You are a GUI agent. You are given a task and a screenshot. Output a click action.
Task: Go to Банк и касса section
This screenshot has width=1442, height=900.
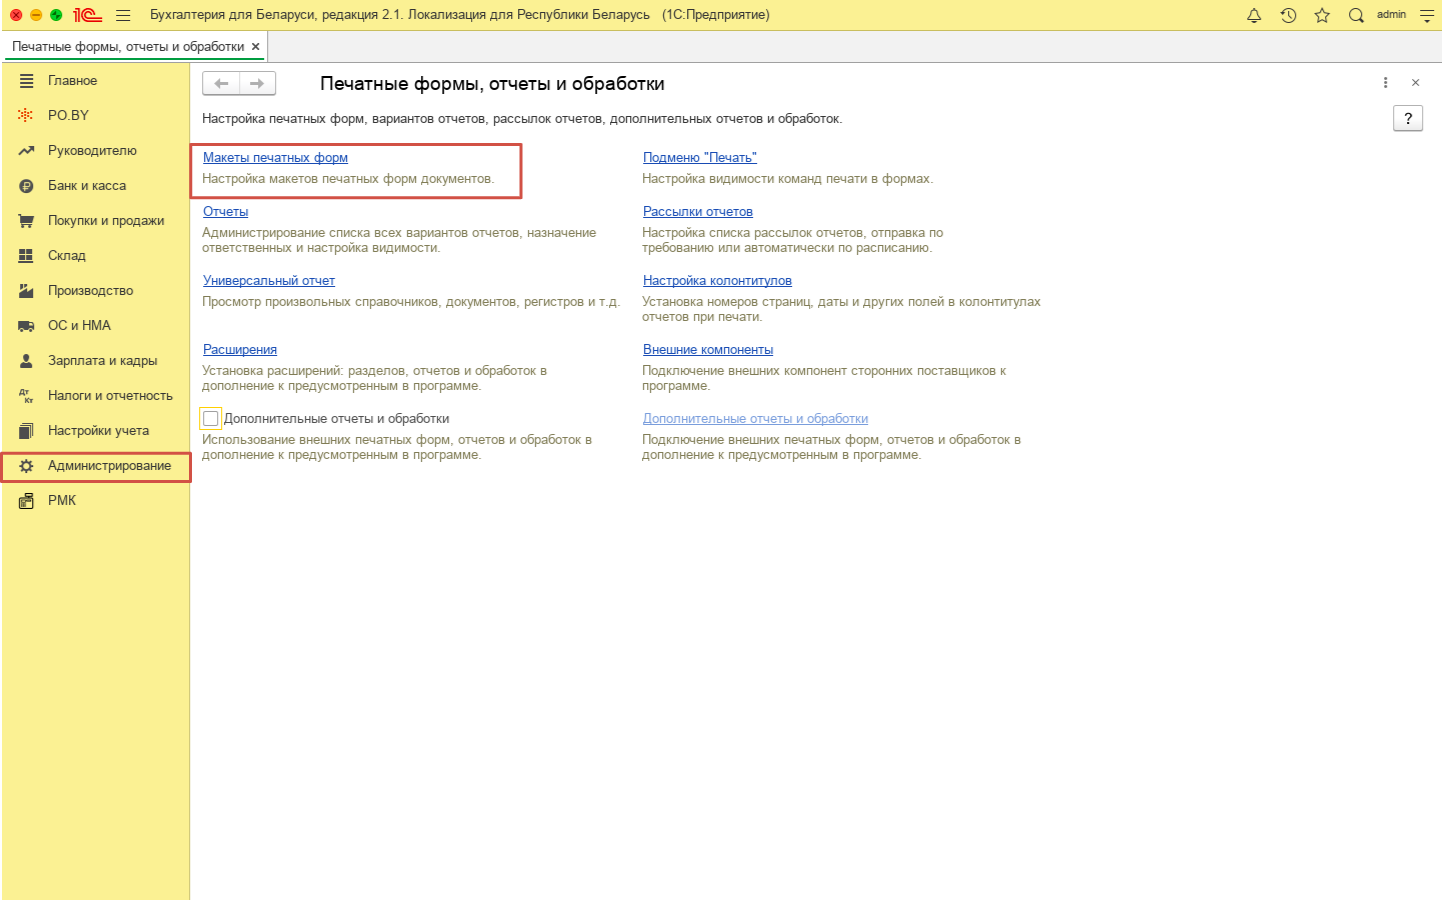click(87, 186)
